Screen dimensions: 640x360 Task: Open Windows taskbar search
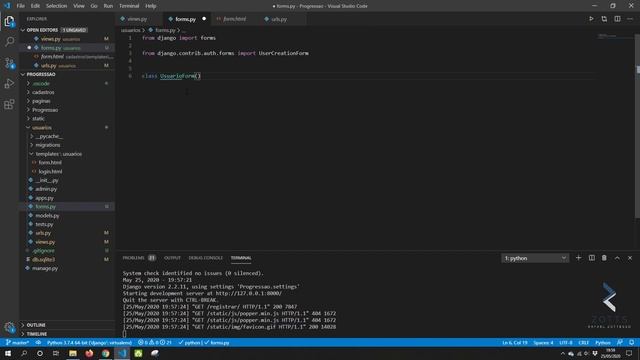pos(24,353)
